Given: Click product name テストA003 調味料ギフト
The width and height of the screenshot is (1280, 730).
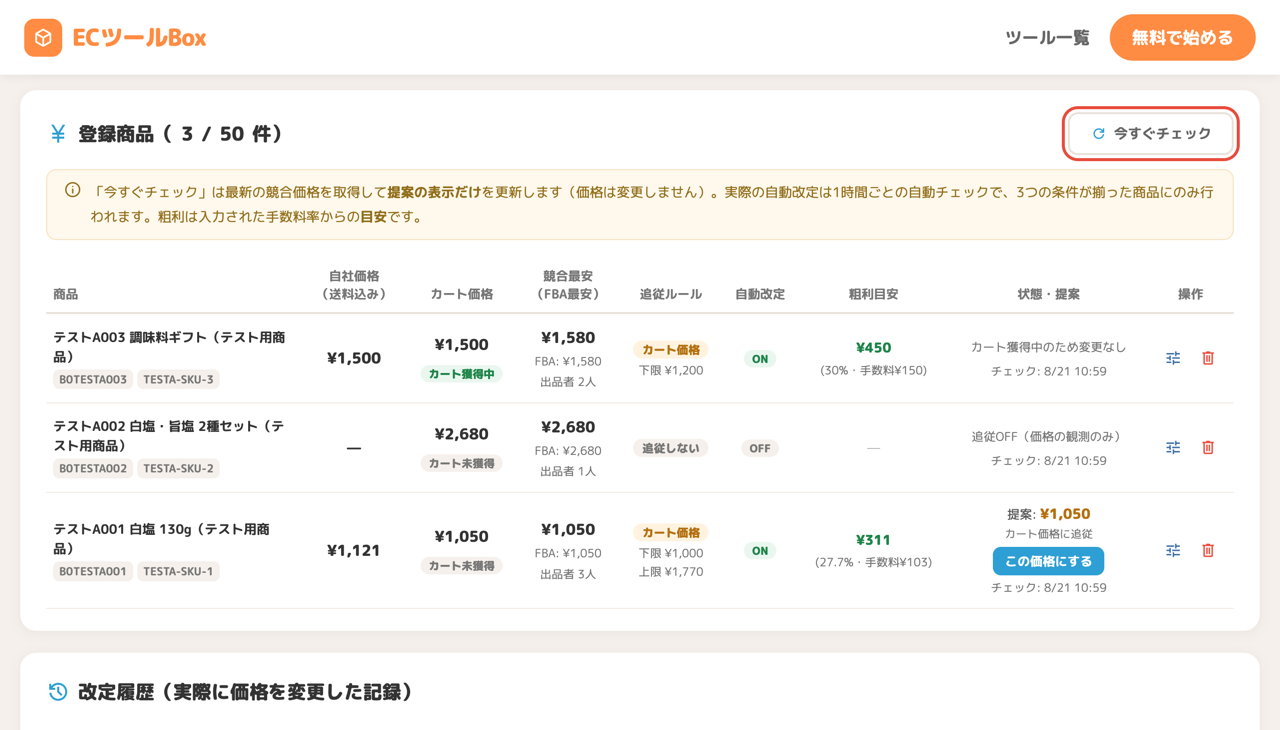Looking at the screenshot, I should pyautogui.click(x=170, y=347).
